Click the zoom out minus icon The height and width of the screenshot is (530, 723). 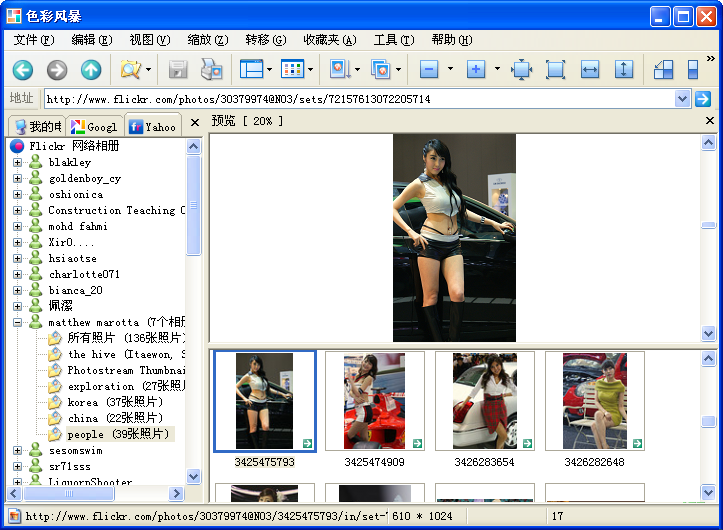[429, 70]
